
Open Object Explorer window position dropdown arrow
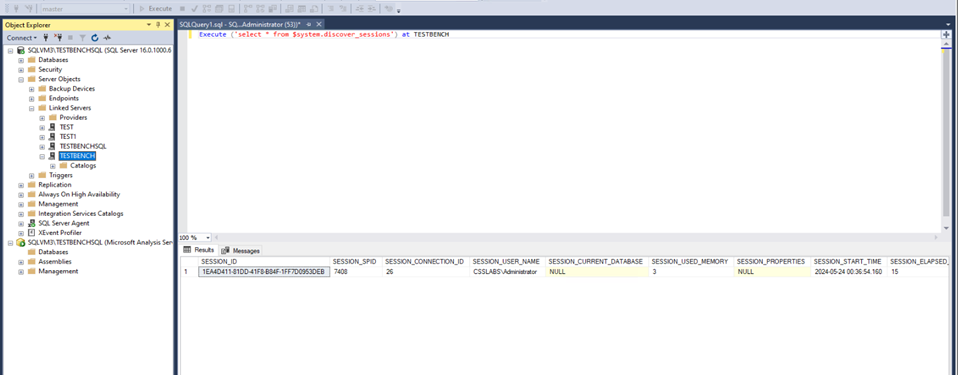(149, 24)
